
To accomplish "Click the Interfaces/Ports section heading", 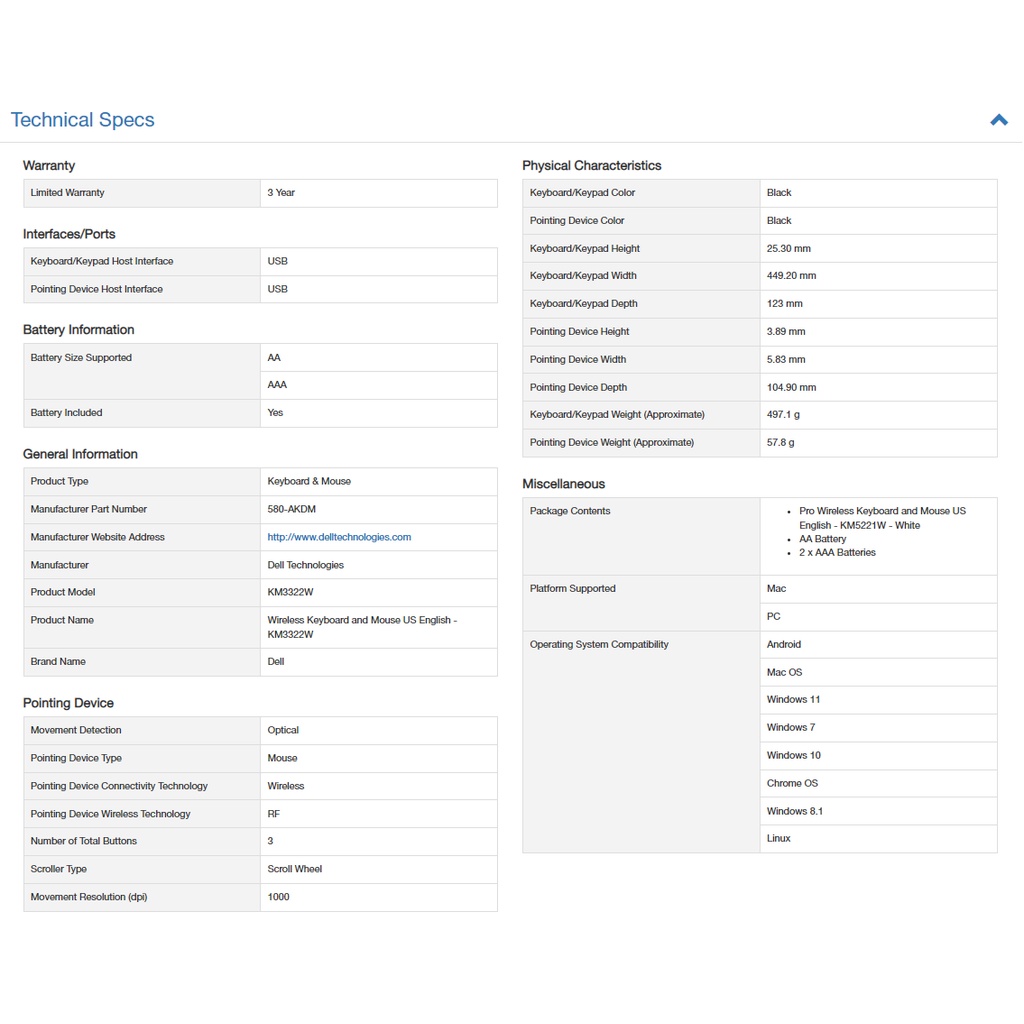I will tap(69, 234).
